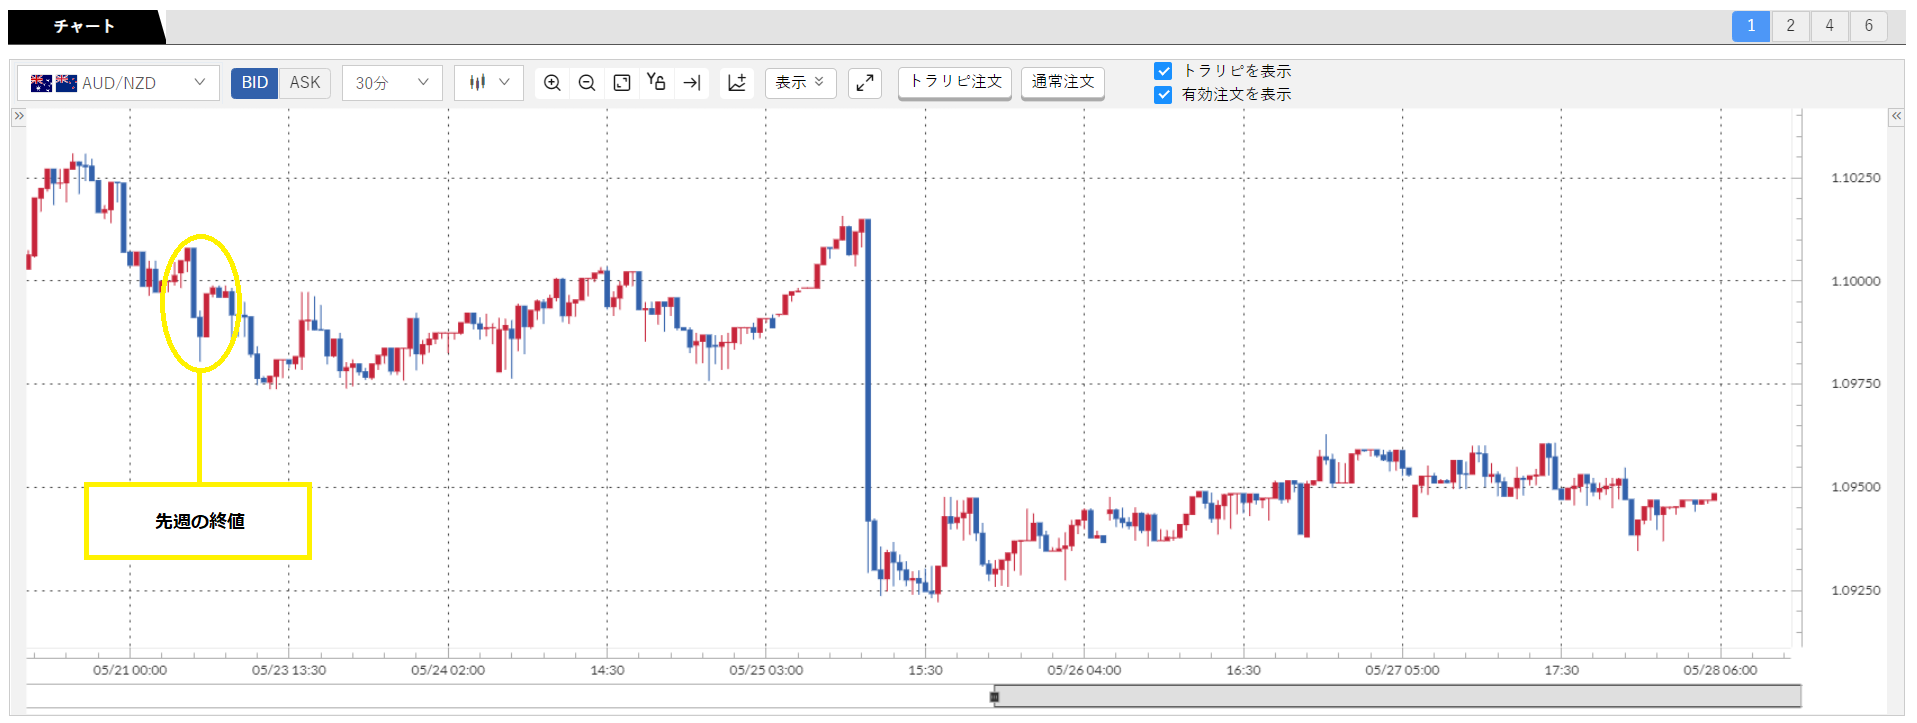
Task: Click 1.09500 price axis label
Action: (1855, 487)
